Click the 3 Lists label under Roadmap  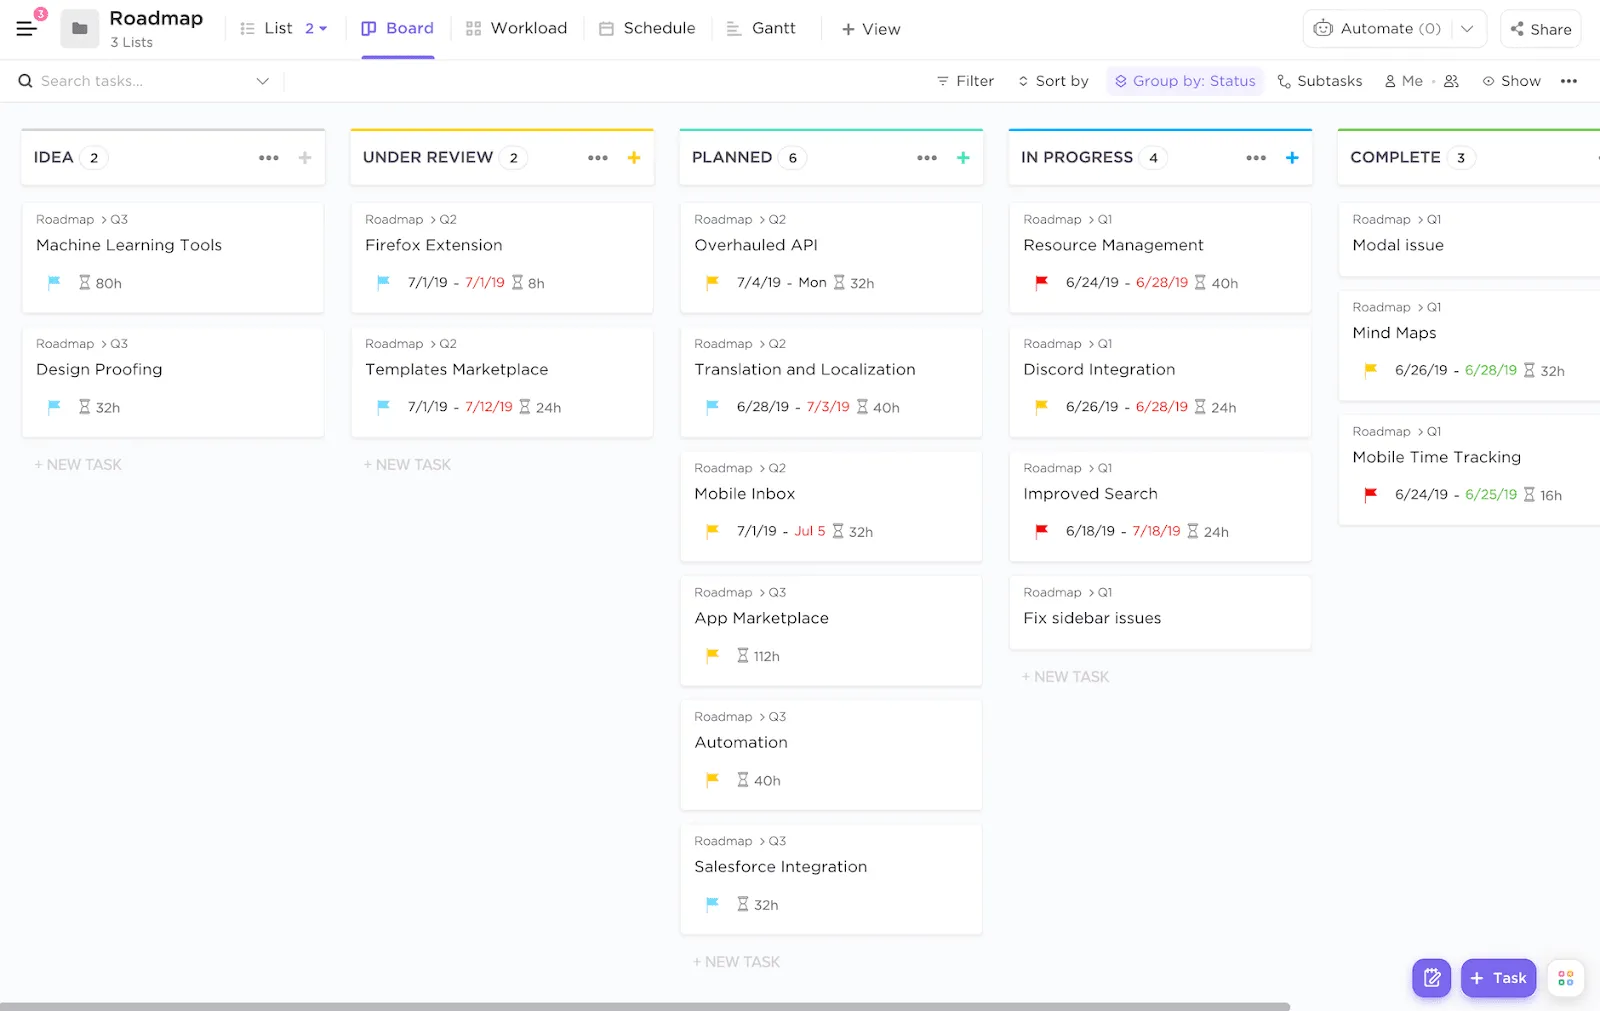tap(131, 43)
